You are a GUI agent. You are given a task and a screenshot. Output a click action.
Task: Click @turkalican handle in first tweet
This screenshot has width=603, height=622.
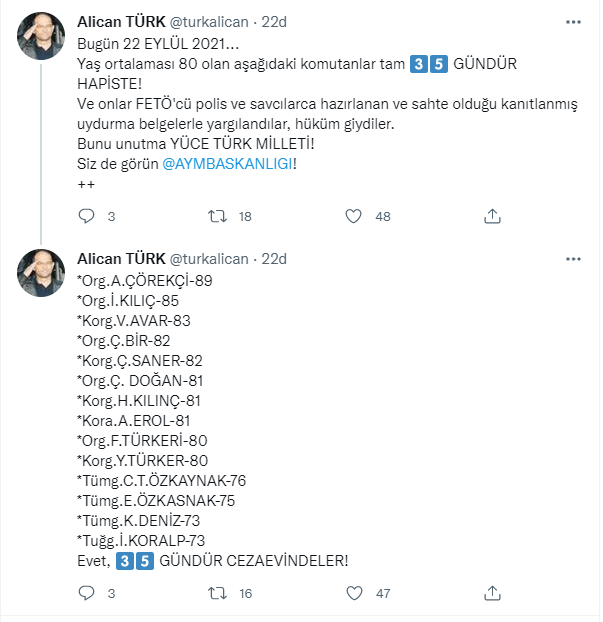coord(209,22)
